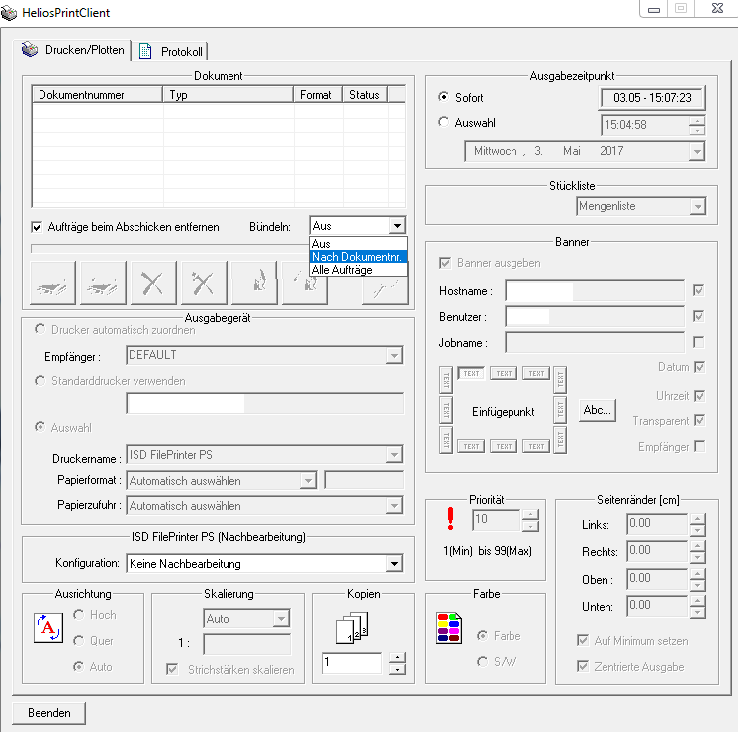
Task: Click the flame icon with dotted trail
Action: pos(305,283)
